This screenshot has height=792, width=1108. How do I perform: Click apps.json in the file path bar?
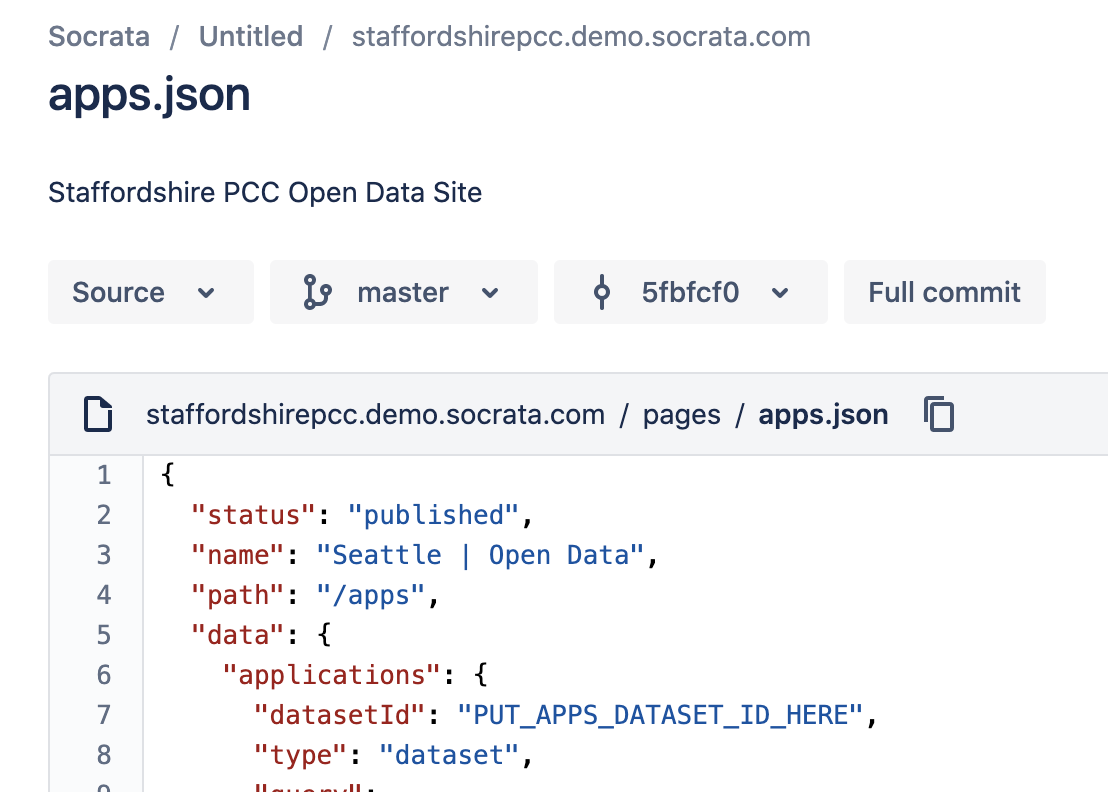823,415
